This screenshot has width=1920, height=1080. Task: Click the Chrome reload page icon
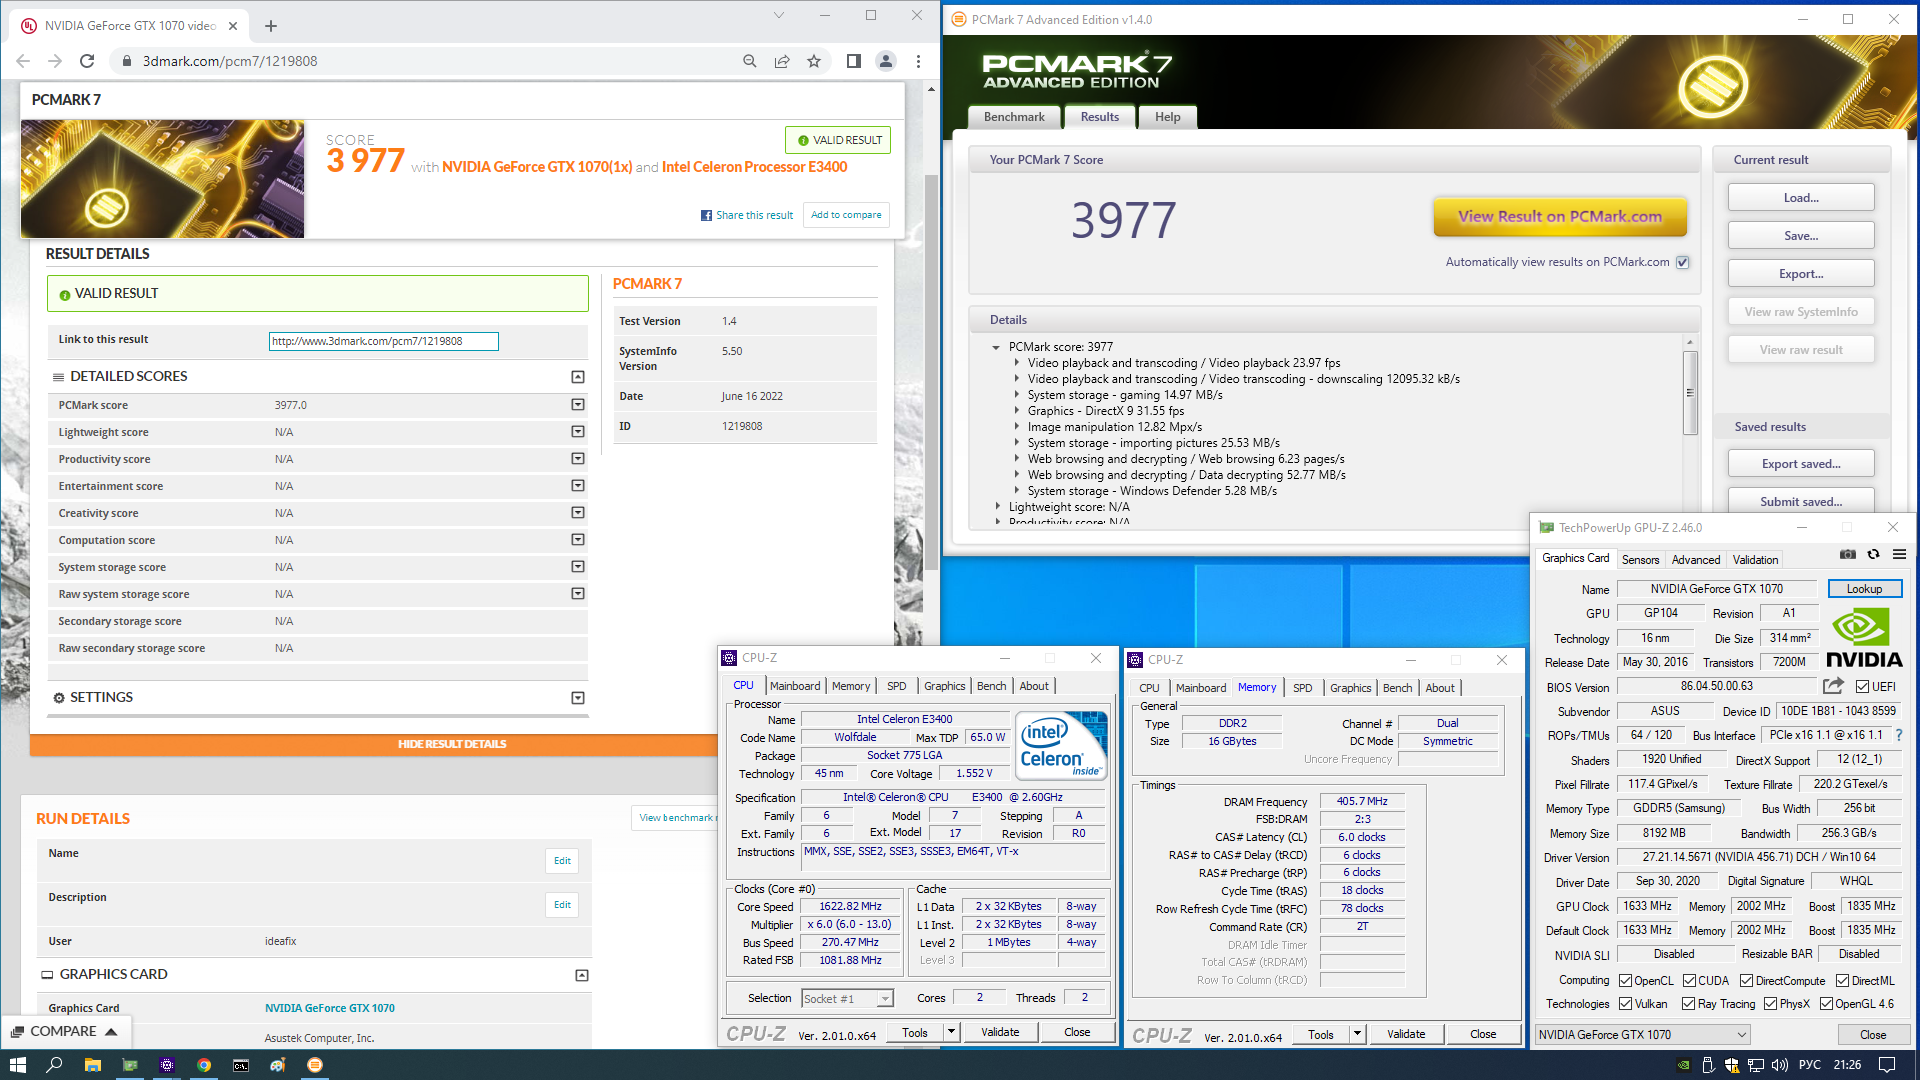[x=87, y=61]
